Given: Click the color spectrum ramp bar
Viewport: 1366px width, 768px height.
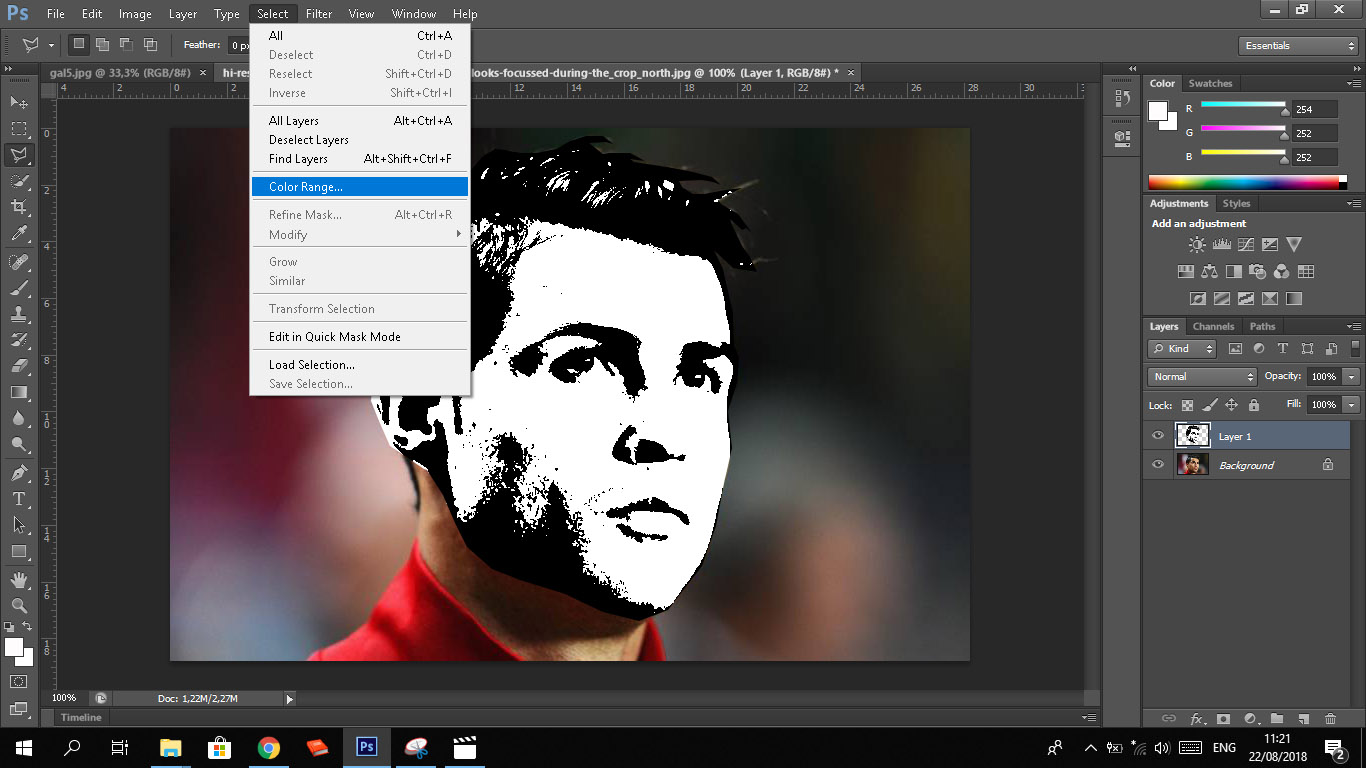Looking at the screenshot, I should pyautogui.click(x=1246, y=182).
